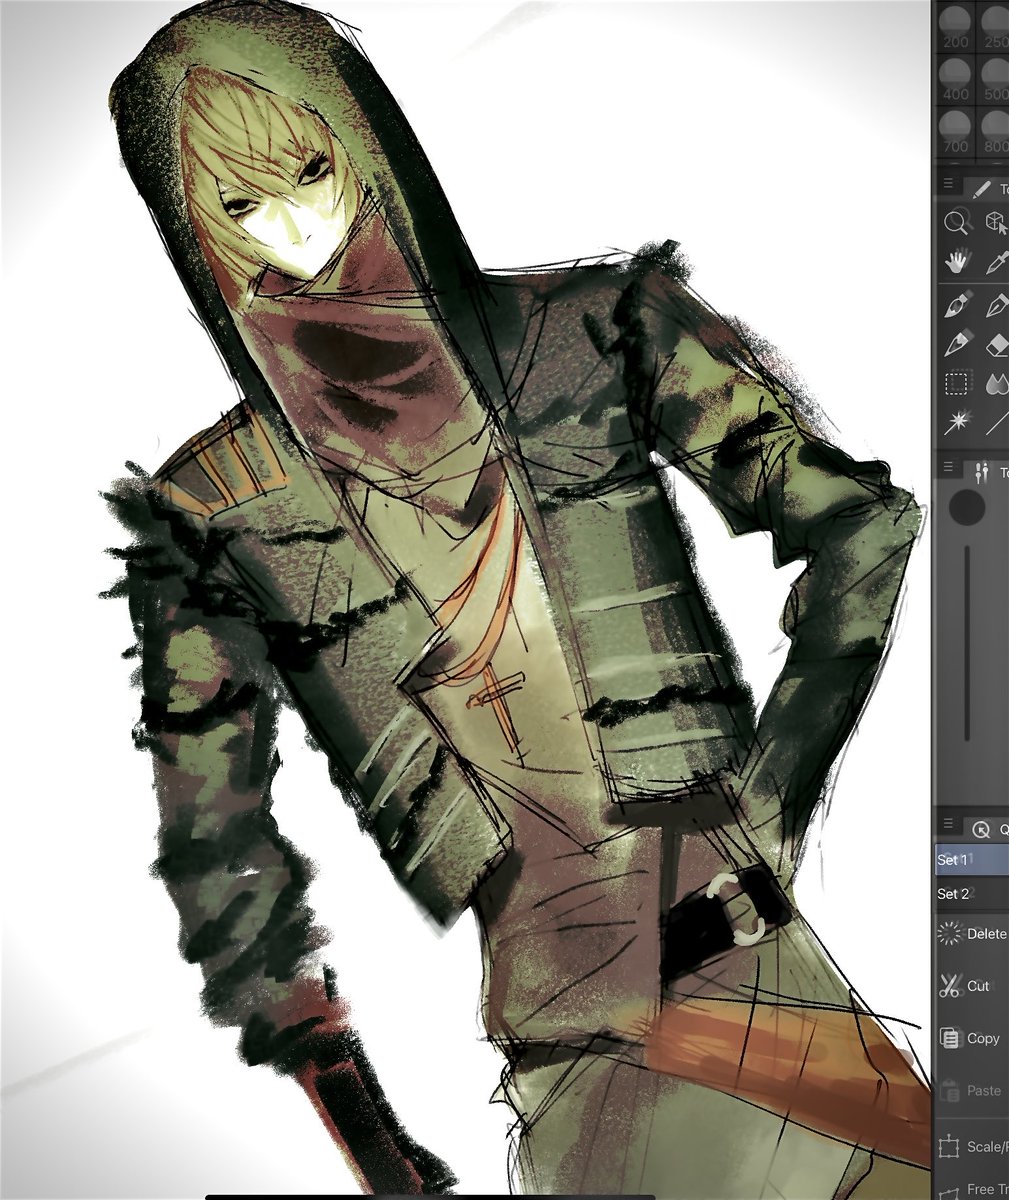Image resolution: width=1009 pixels, height=1200 pixels.
Task: Select the Eyedropper tool
Action: click(997, 262)
